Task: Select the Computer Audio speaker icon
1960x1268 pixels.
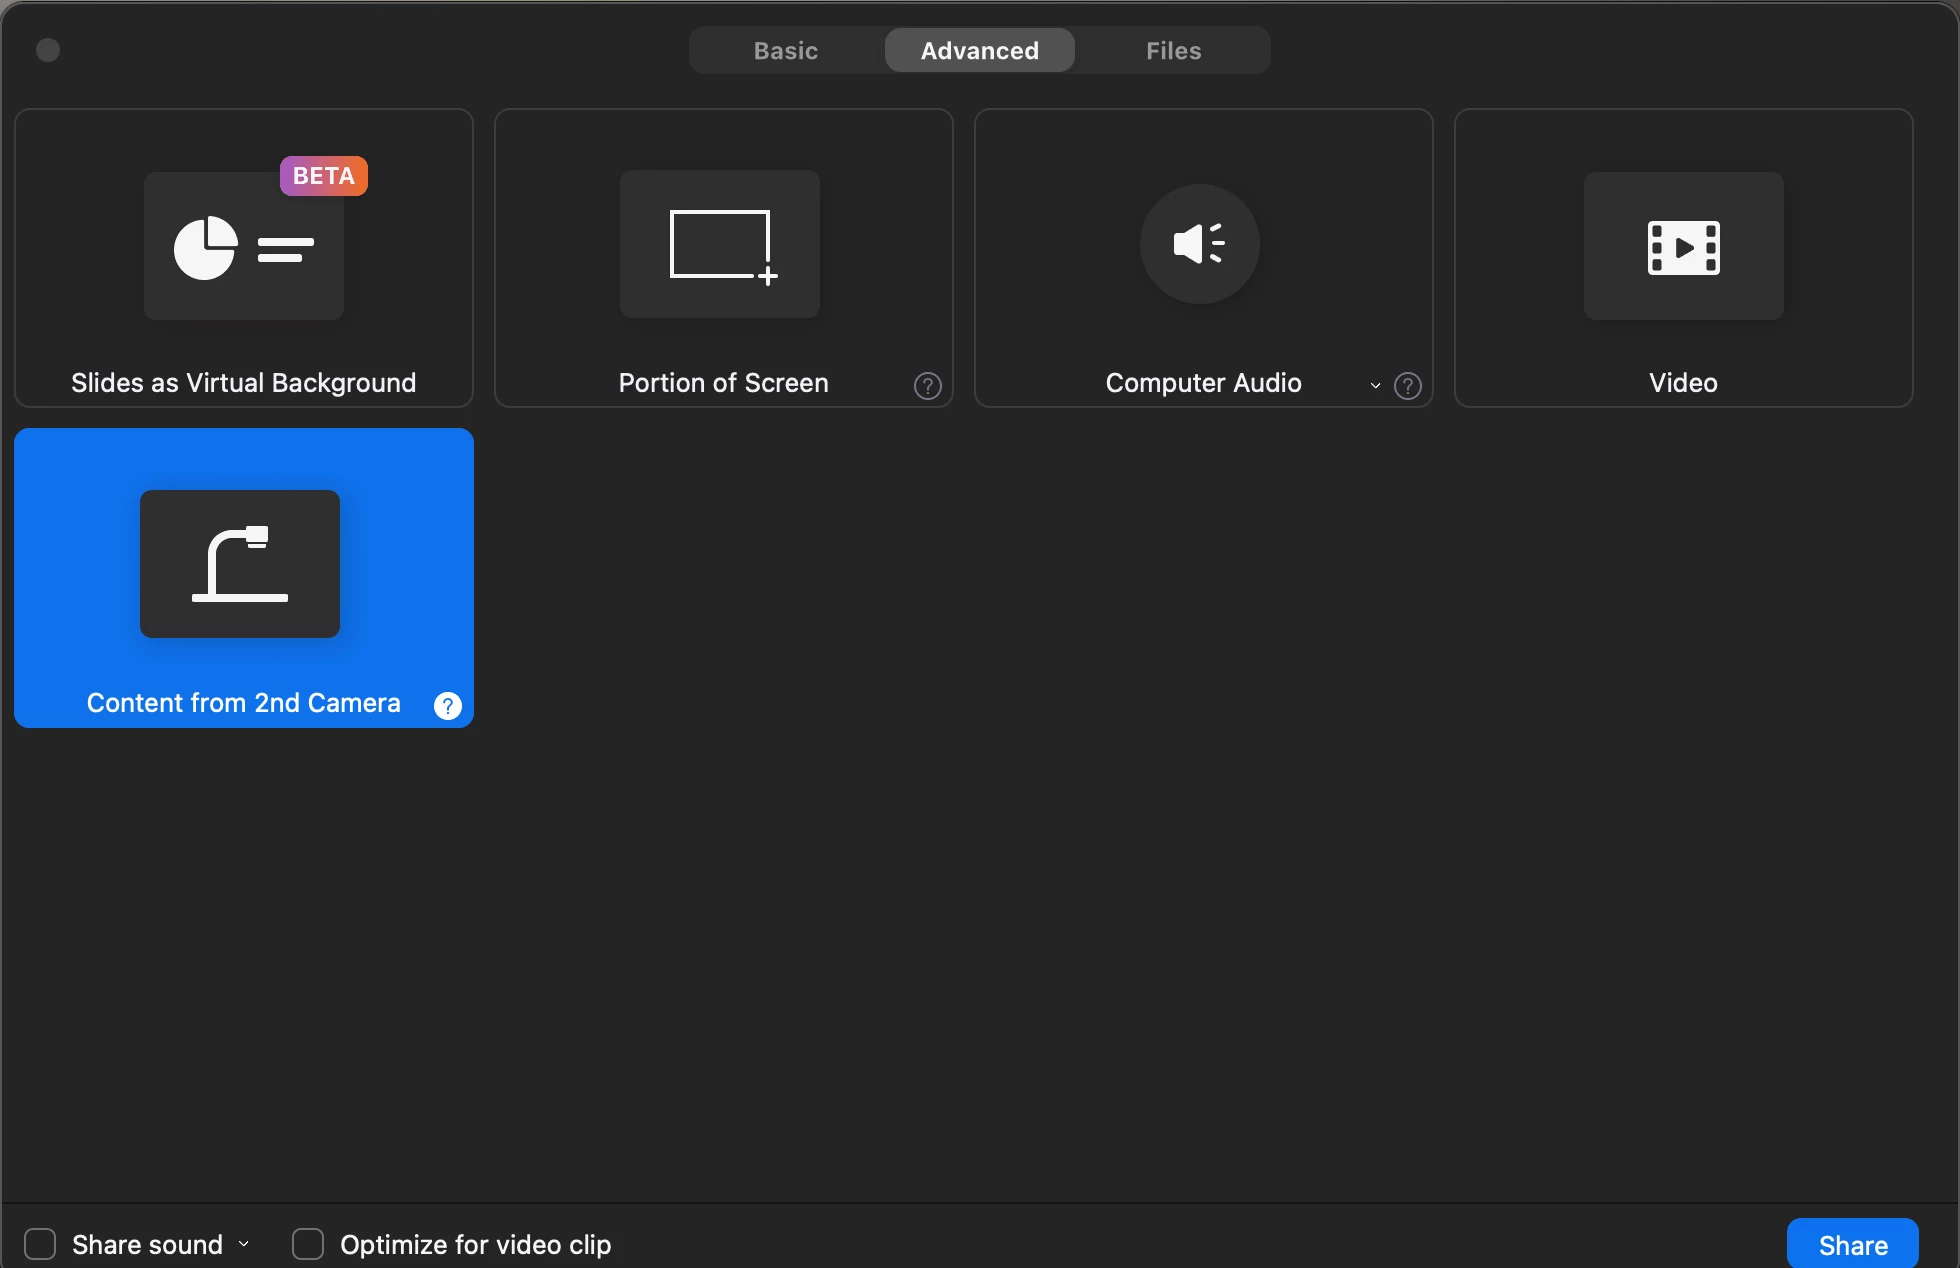Action: [1199, 244]
